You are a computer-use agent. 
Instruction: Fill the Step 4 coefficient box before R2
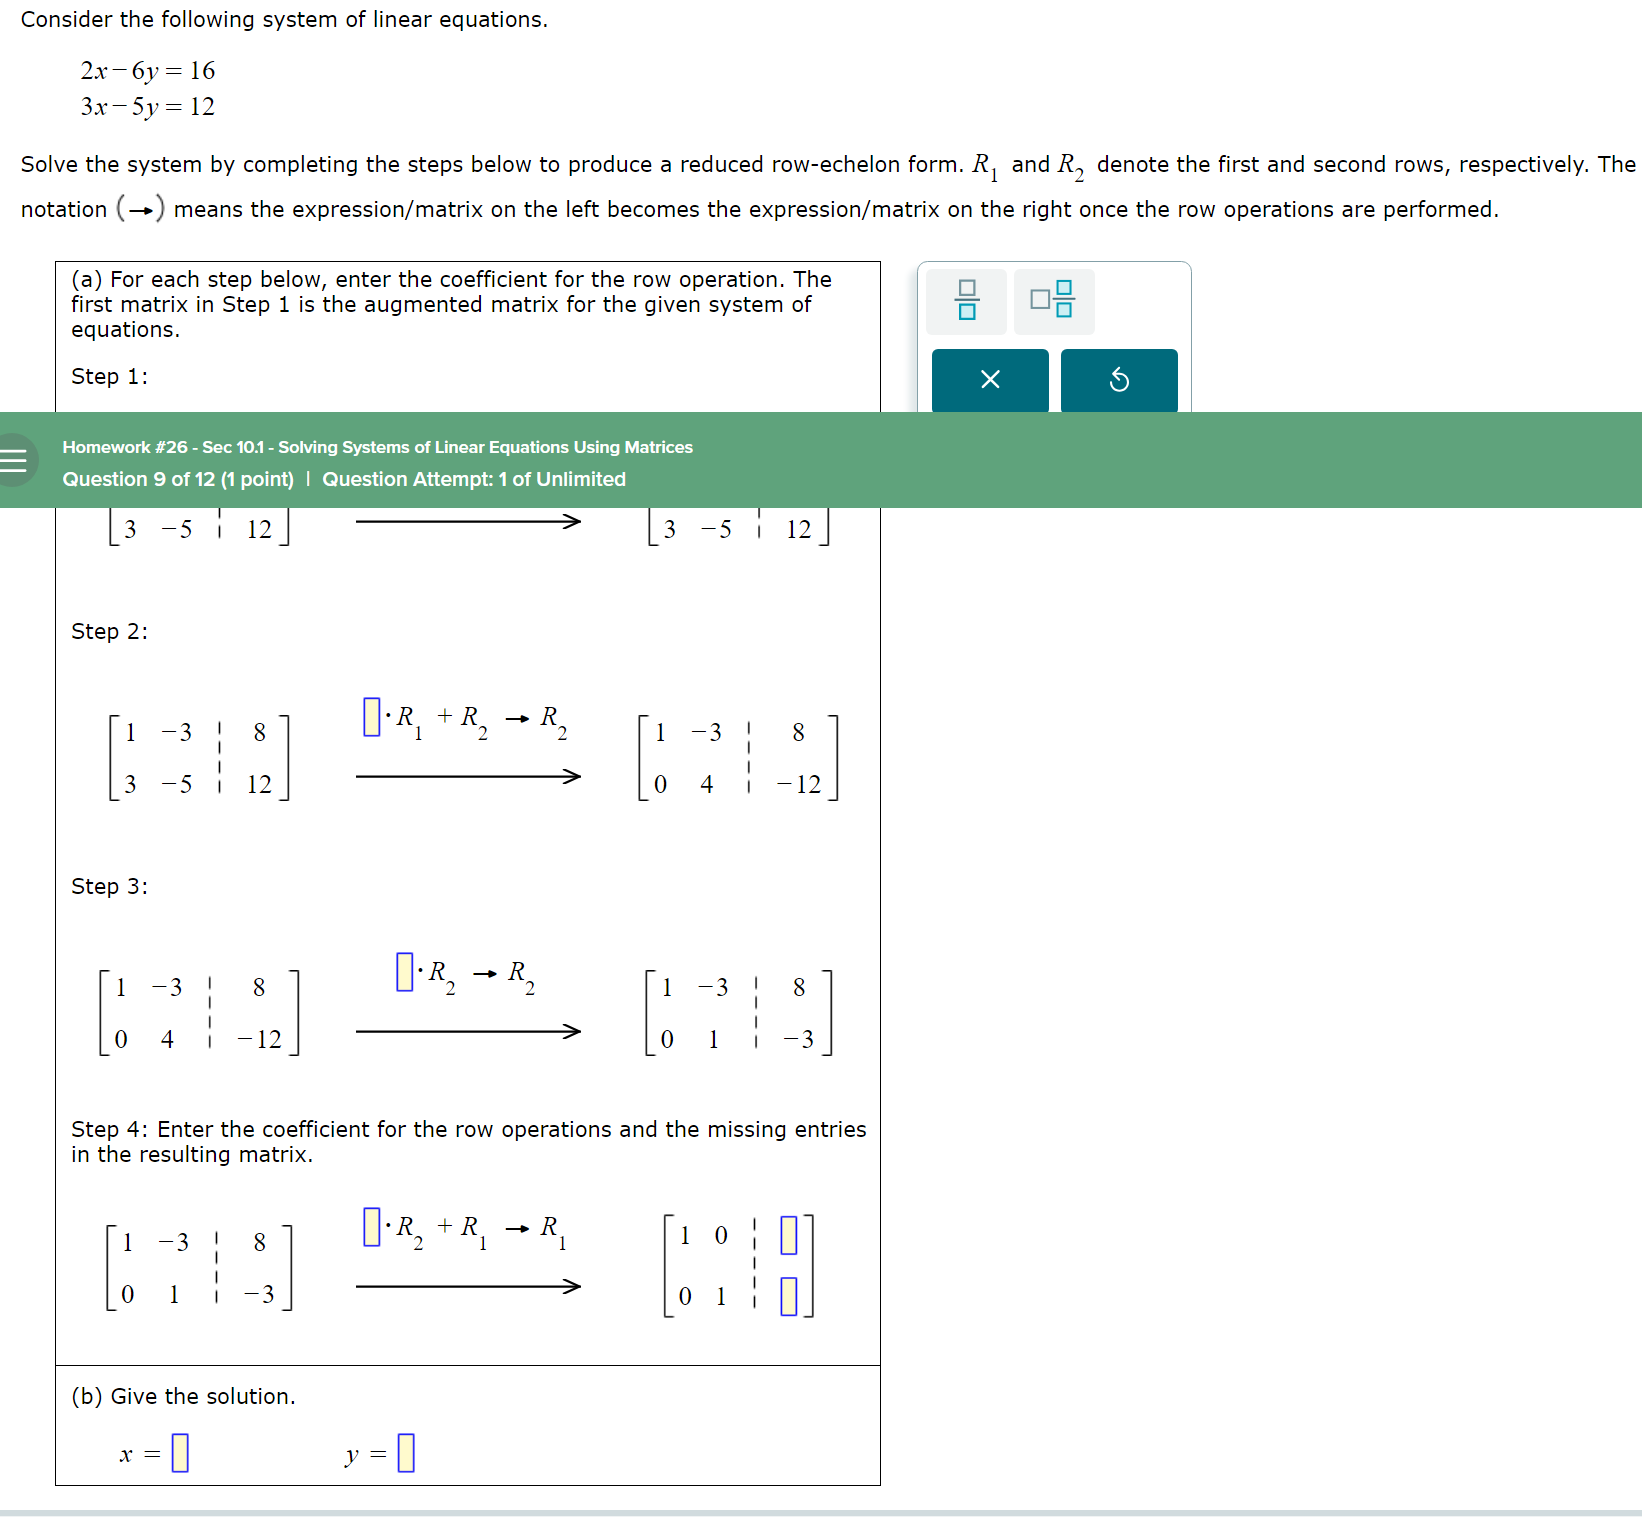(x=372, y=1227)
